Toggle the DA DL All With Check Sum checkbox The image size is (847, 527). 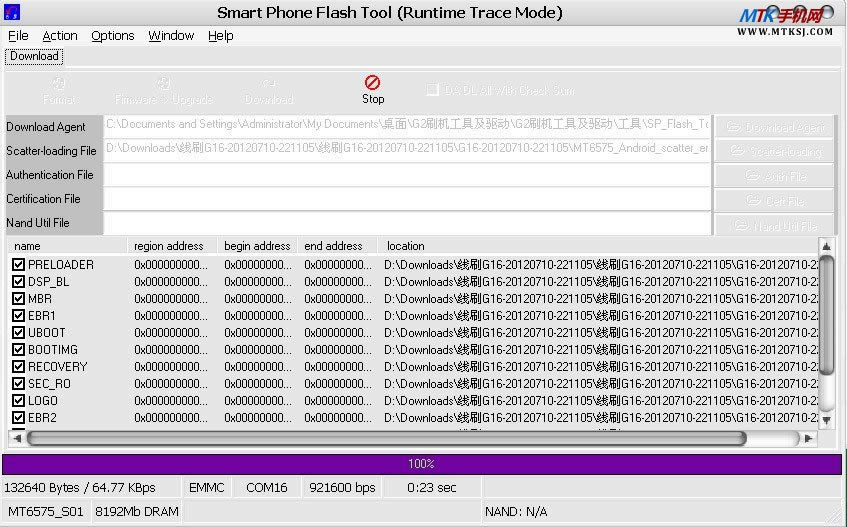(432, 90)
